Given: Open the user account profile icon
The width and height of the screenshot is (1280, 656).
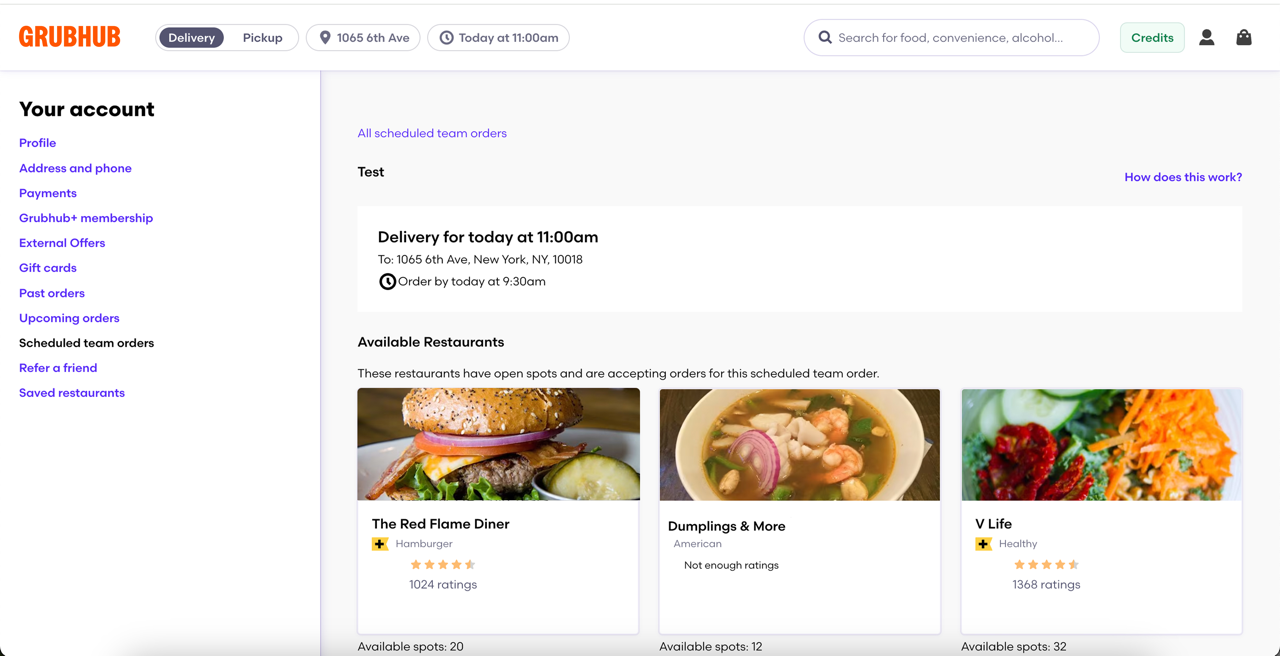Looking at the screenshot, I should (1206, 37).
